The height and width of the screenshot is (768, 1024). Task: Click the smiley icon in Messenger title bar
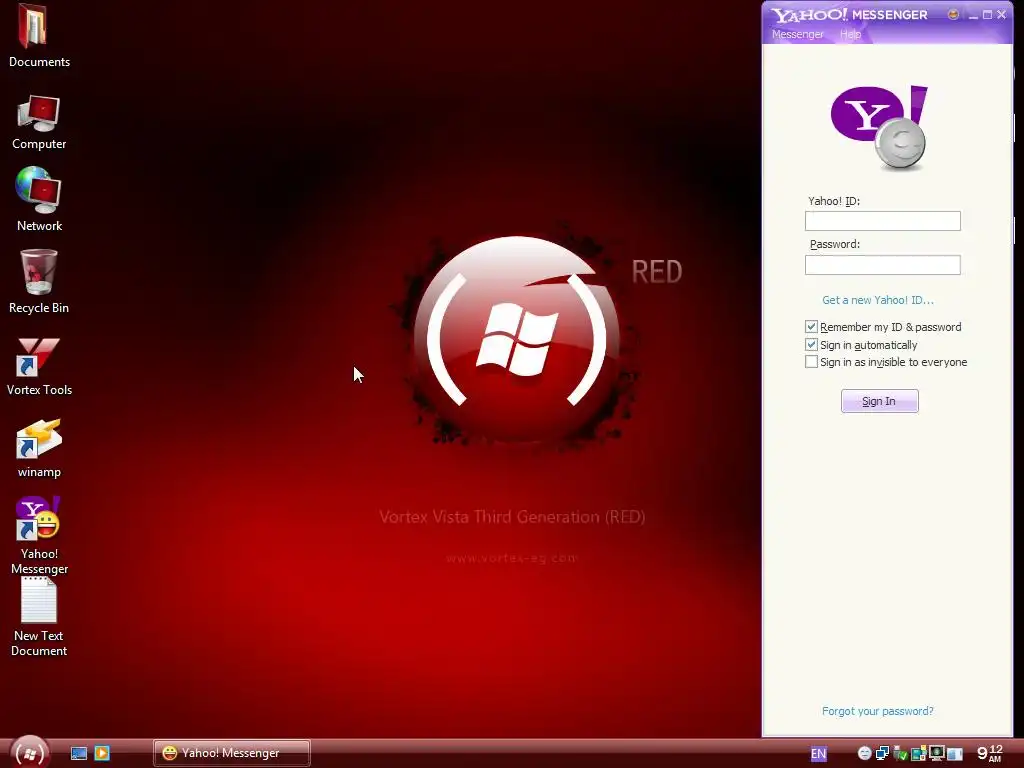point(953,14)
